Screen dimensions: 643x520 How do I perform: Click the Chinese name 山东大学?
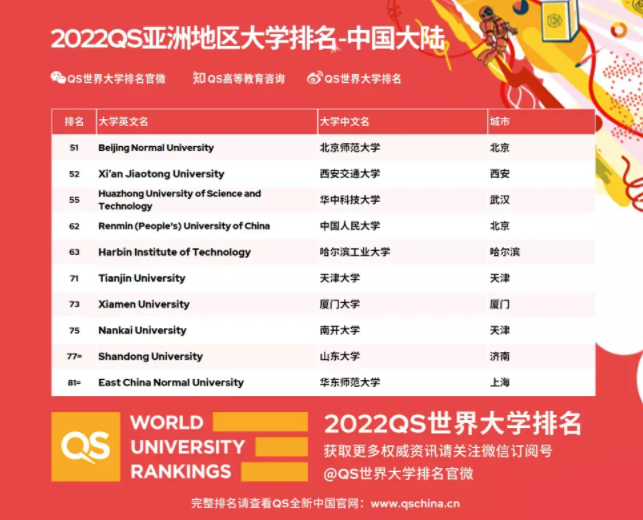(x=340, y=356)
